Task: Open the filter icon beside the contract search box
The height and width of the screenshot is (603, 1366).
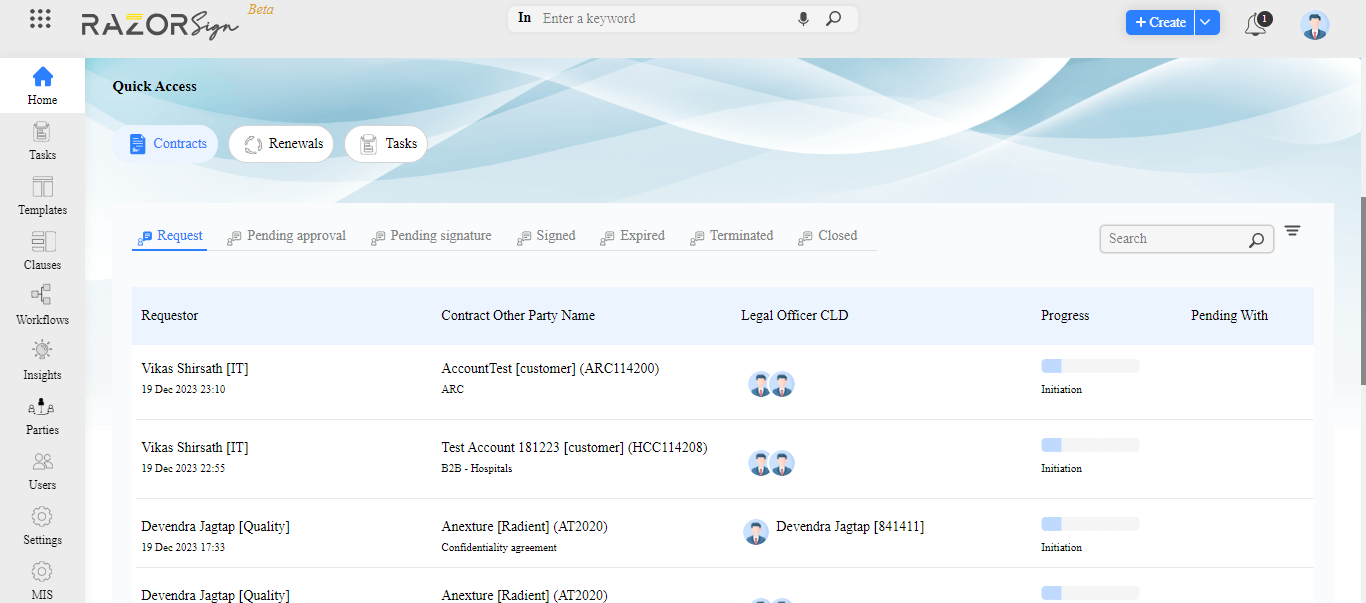Action: (x=1292, y=230)
